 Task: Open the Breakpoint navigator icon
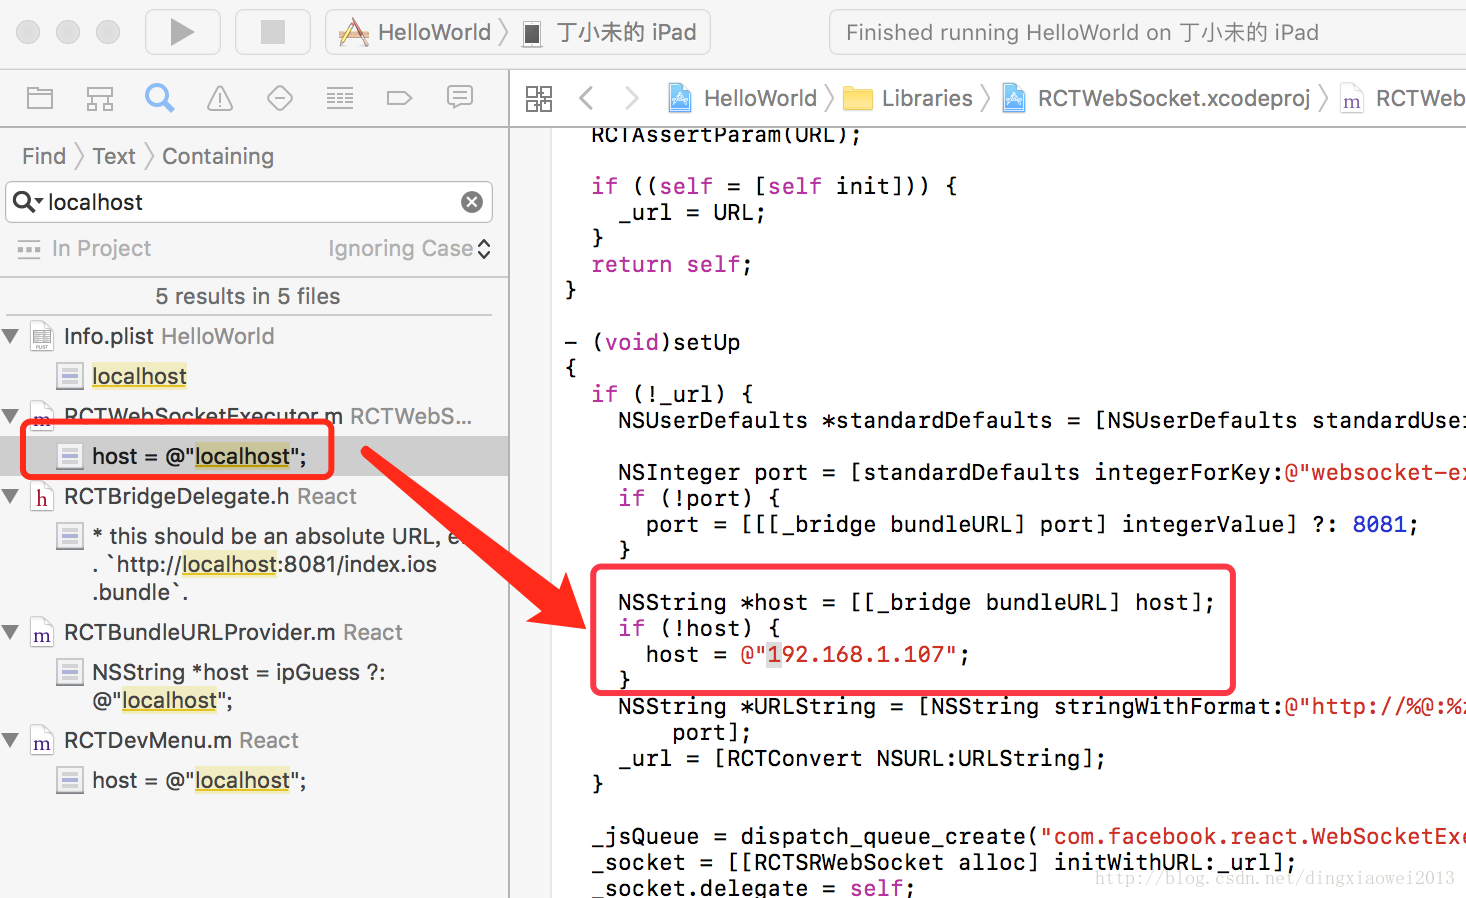point(400,98)
